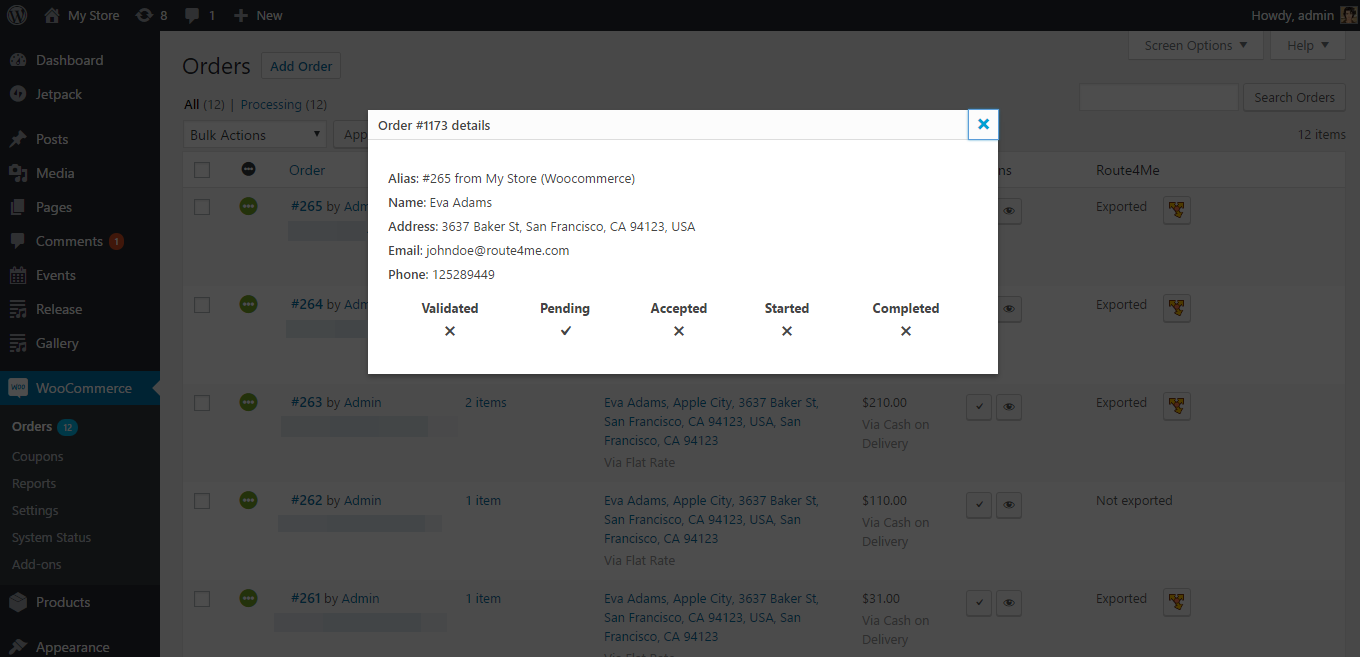Image resolution: width=1360 pixels, height=657 pixels.
Task: Expand the Help panel
Action: (x=1307, y=45)
